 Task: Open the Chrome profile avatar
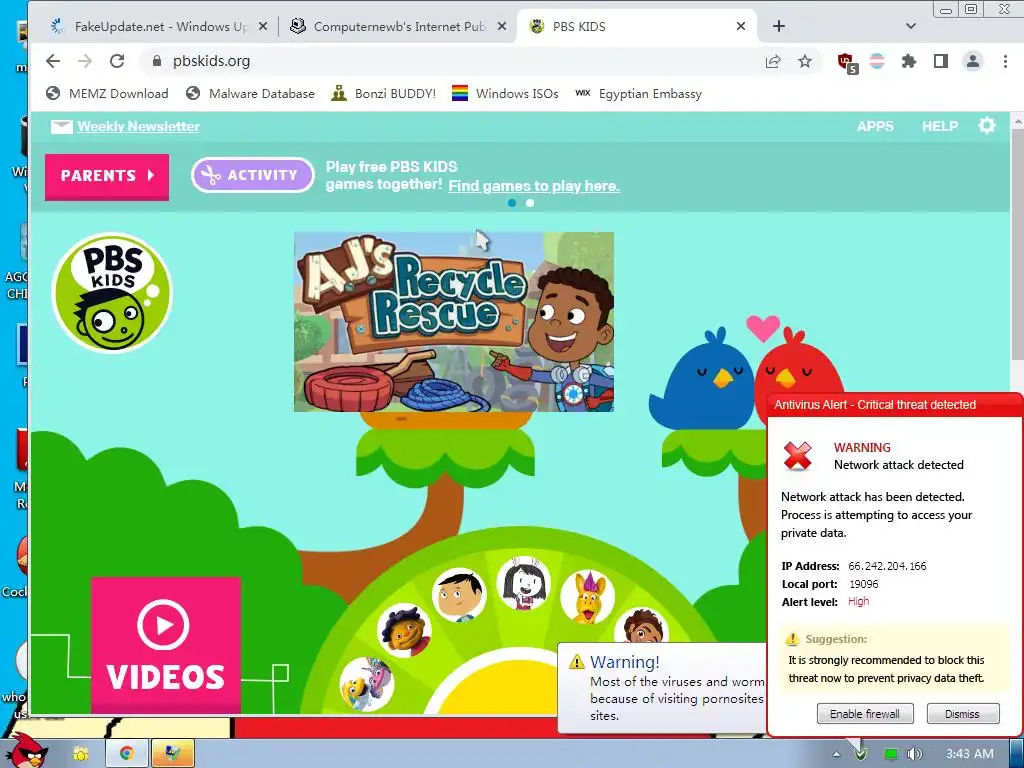tap(972, 61)
